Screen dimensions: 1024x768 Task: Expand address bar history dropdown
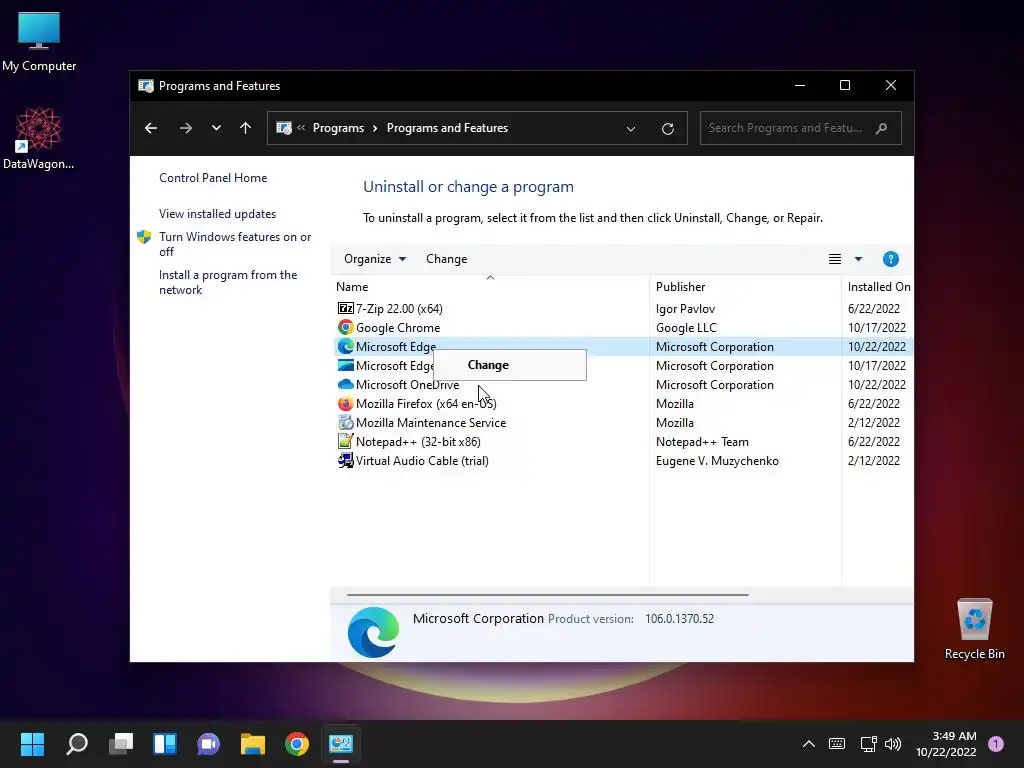pos(631,129)
